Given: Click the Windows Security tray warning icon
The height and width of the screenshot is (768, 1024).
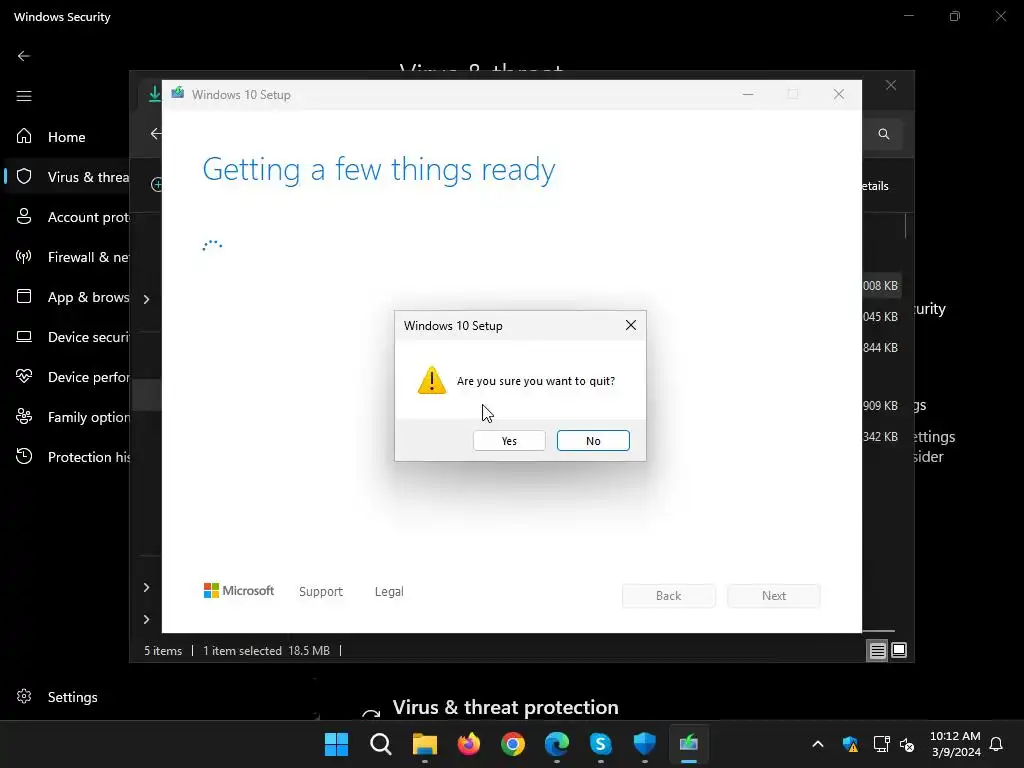Looking at the screenshot, I should [x=850, y=744].
